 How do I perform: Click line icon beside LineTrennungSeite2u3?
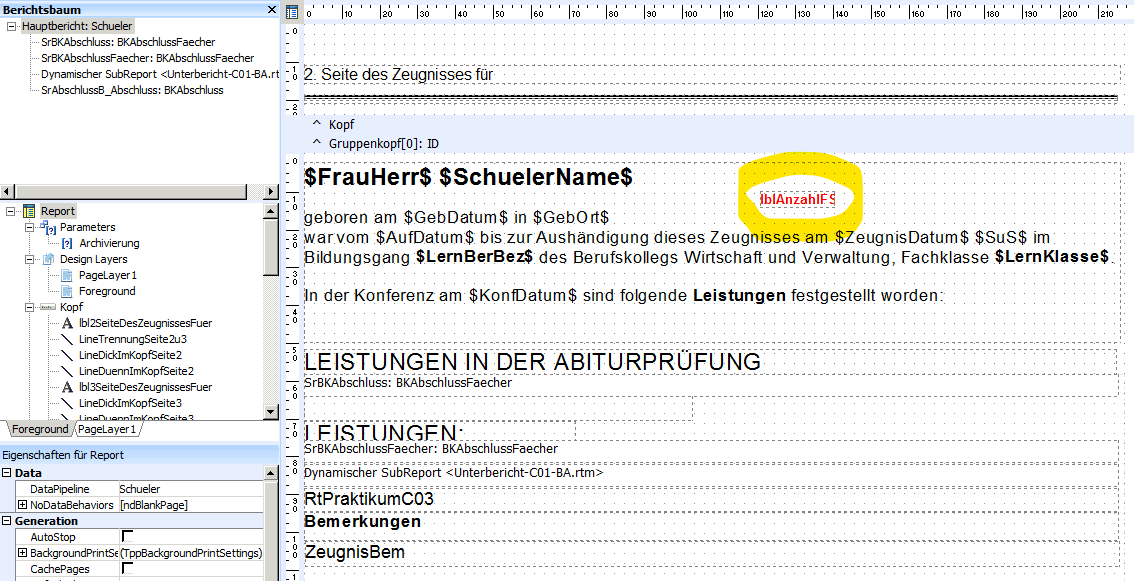(x=67, y=339)
